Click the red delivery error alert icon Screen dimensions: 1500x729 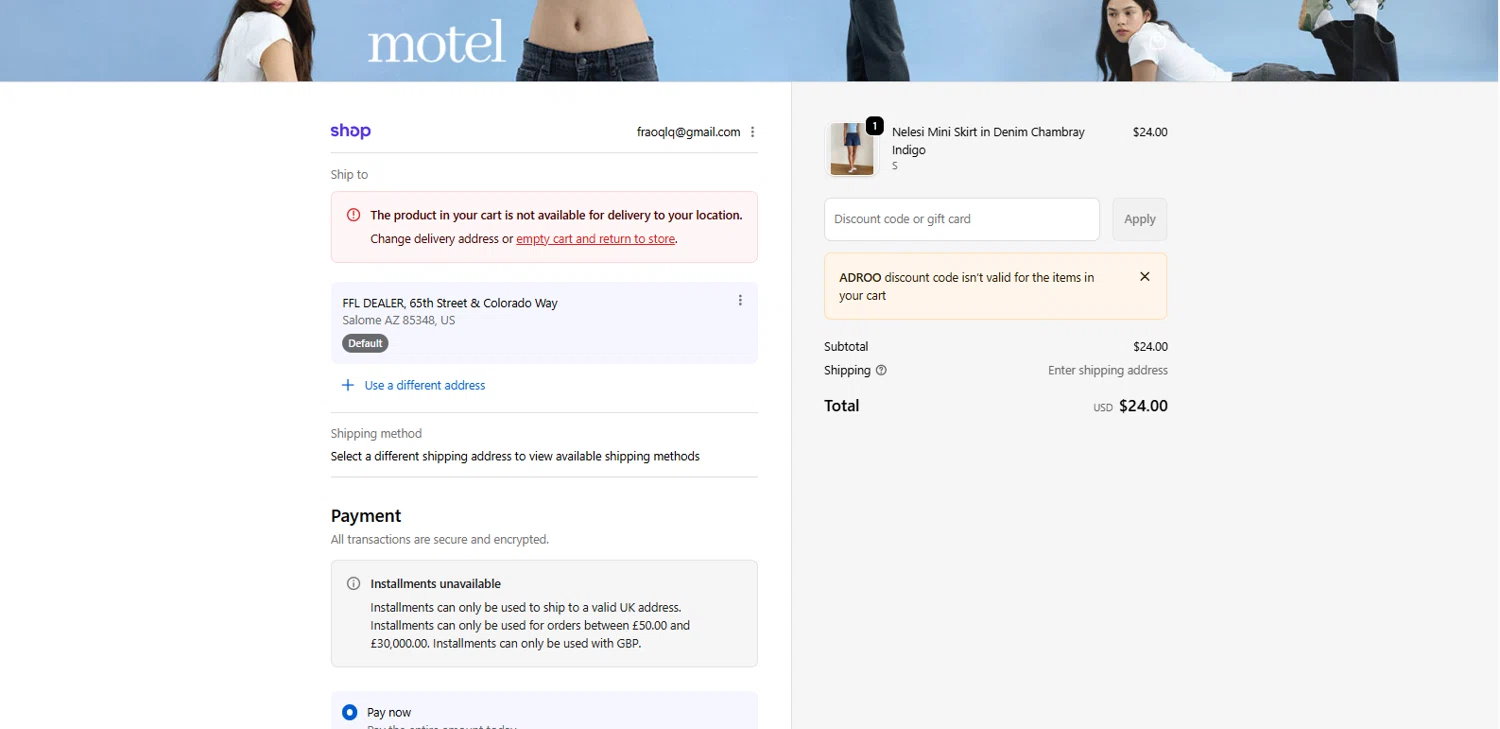coord(353,215)
